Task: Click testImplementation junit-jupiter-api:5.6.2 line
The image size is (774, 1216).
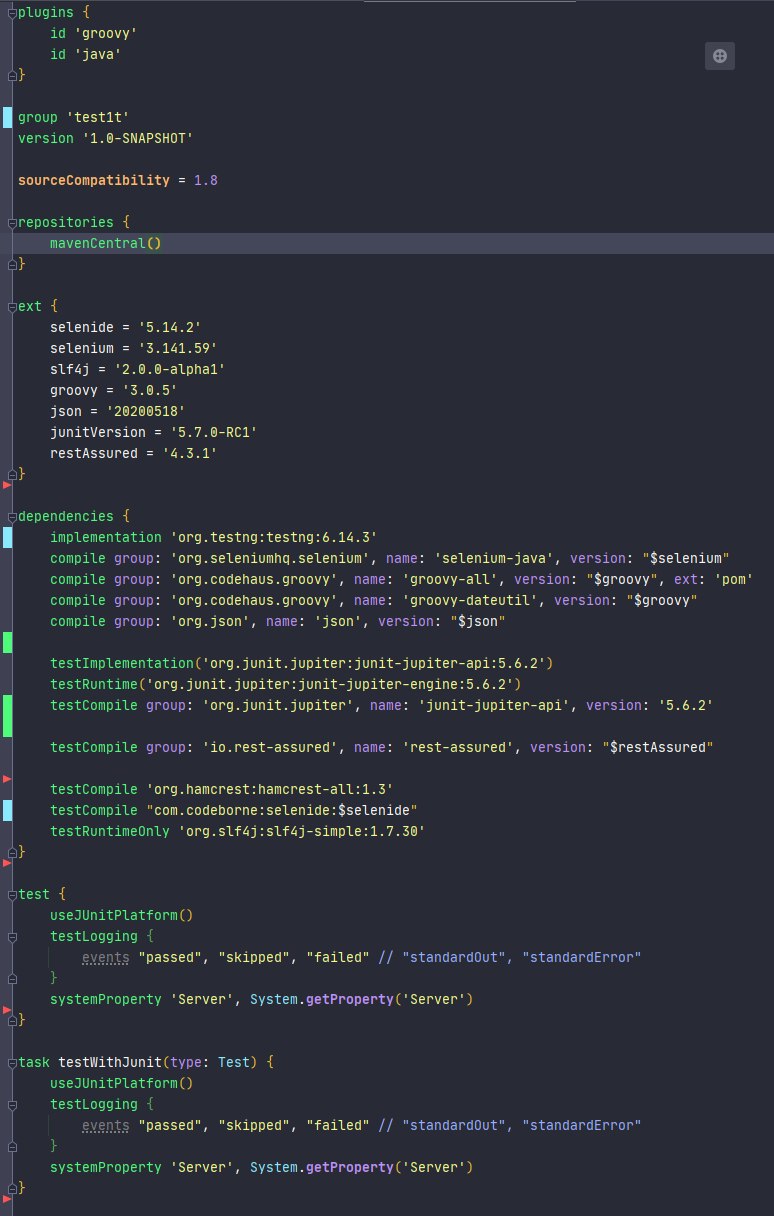Action: [302, 663]
